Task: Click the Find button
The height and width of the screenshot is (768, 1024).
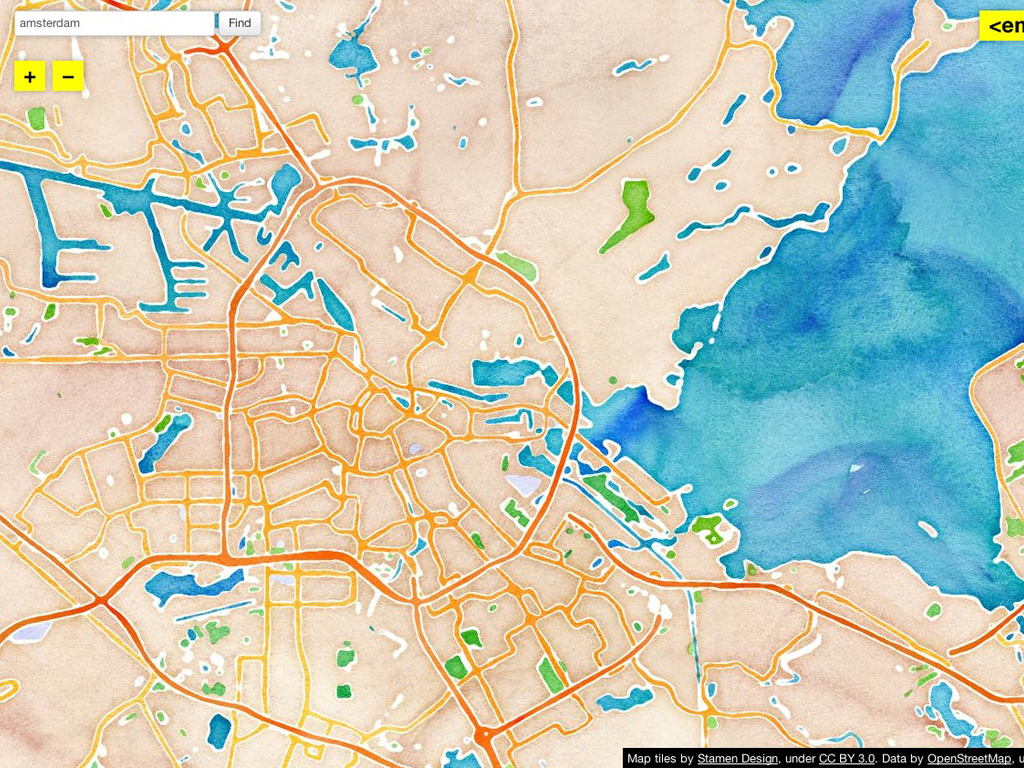Action: click(x=240, y=24)
